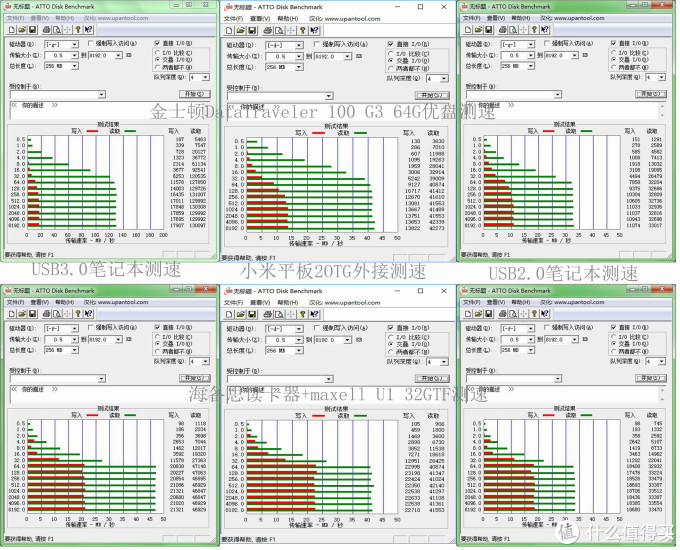This screenshot has height=550, width=680.
Task: Click the New file icon in top-left window
Action: [12, 30]
